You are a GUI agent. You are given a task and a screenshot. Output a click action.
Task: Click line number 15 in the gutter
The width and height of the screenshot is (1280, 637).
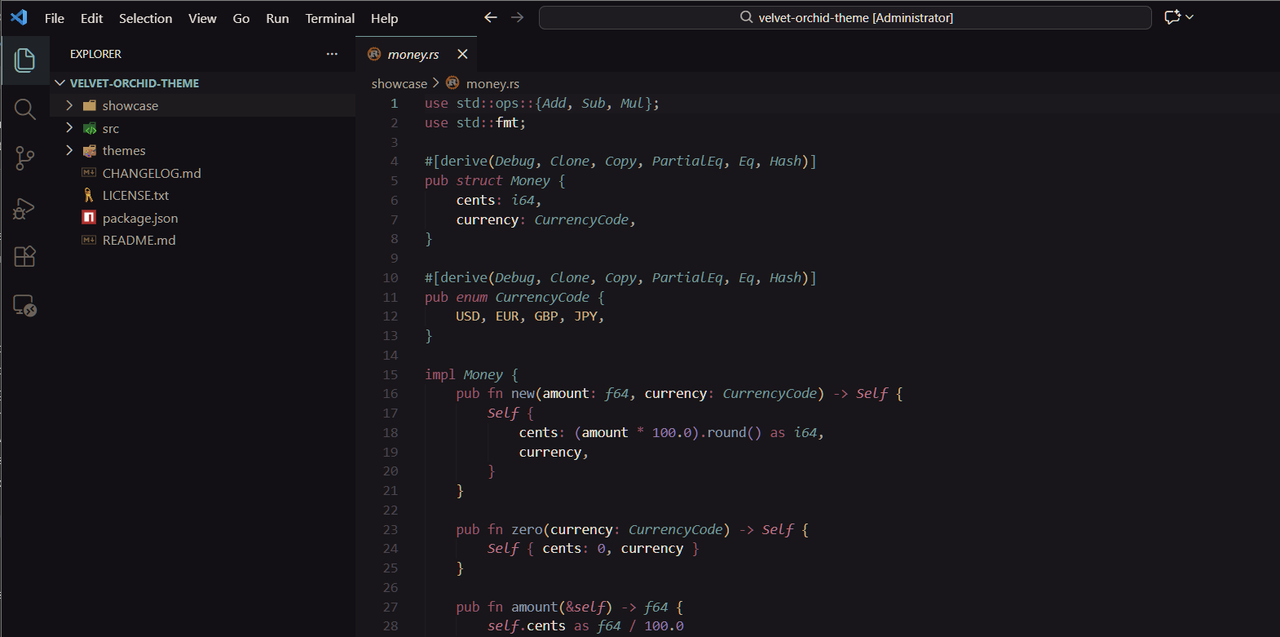click(390, 375)
